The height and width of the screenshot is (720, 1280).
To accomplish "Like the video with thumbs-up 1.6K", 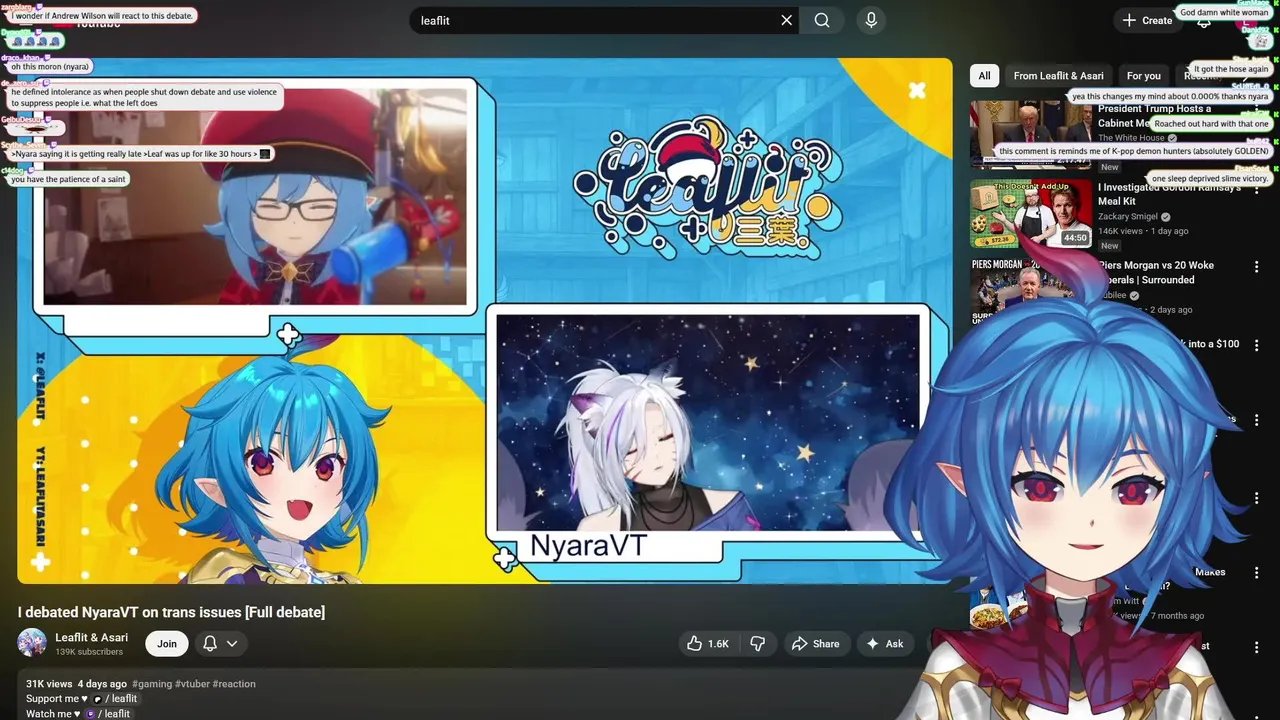I will pyautogui.click(x=707, y=644).
